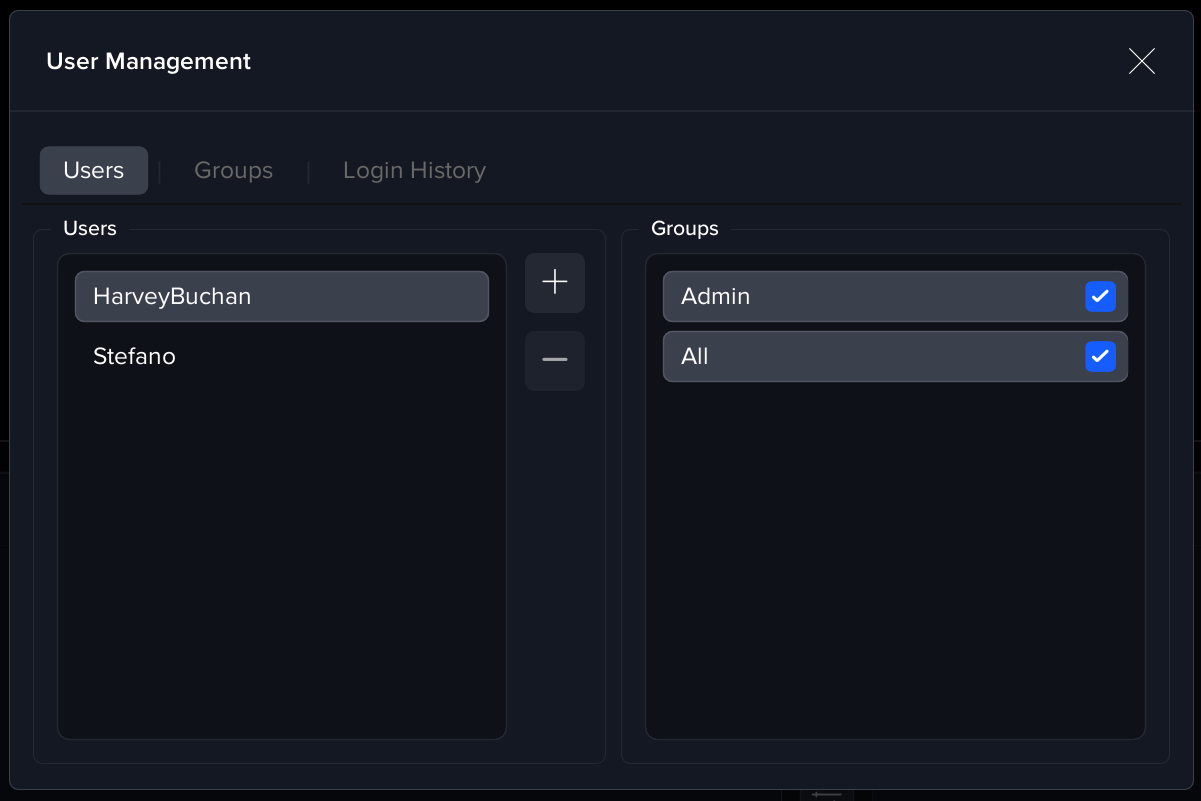Image resolution: width=1201 pixels, height=801 pixels.
Task: Click the arrow icon below the dialog
Action: (x=826, y=794)
